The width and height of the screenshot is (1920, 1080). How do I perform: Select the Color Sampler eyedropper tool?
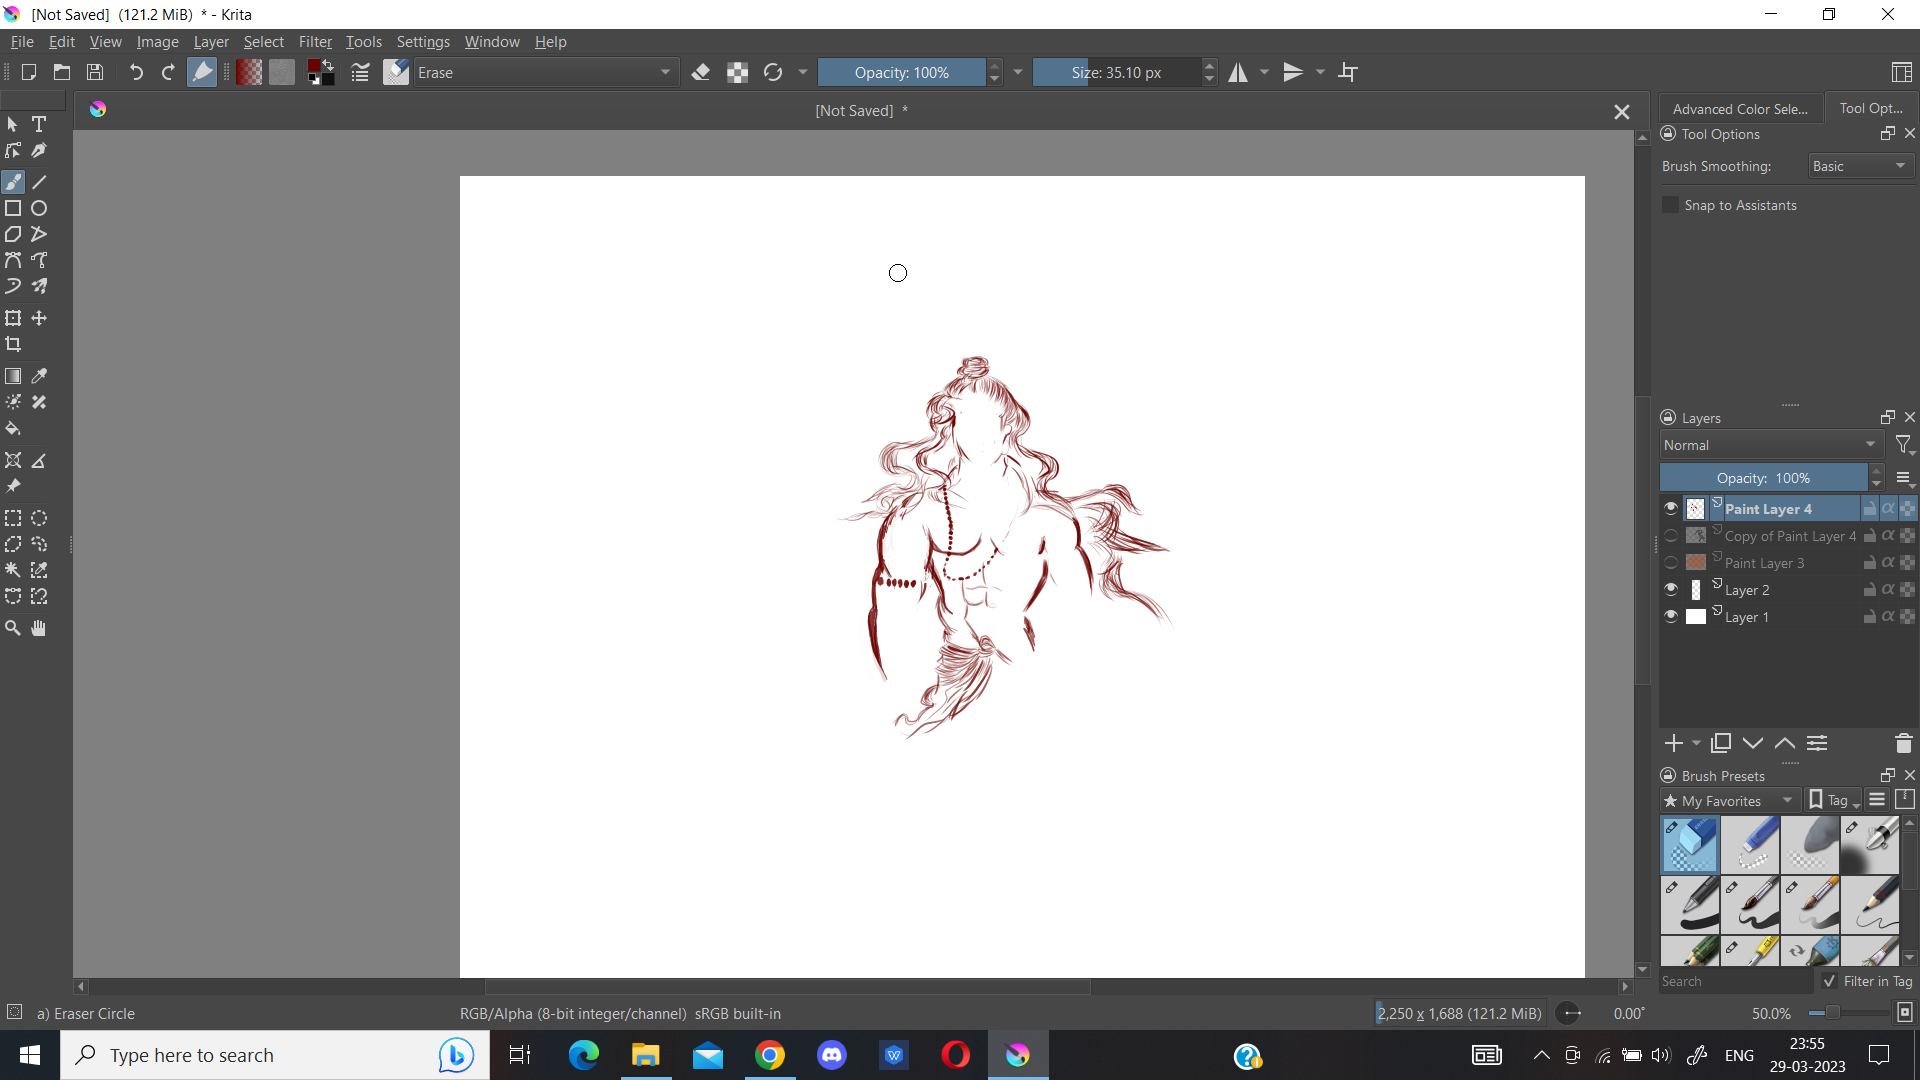(39, 376)
